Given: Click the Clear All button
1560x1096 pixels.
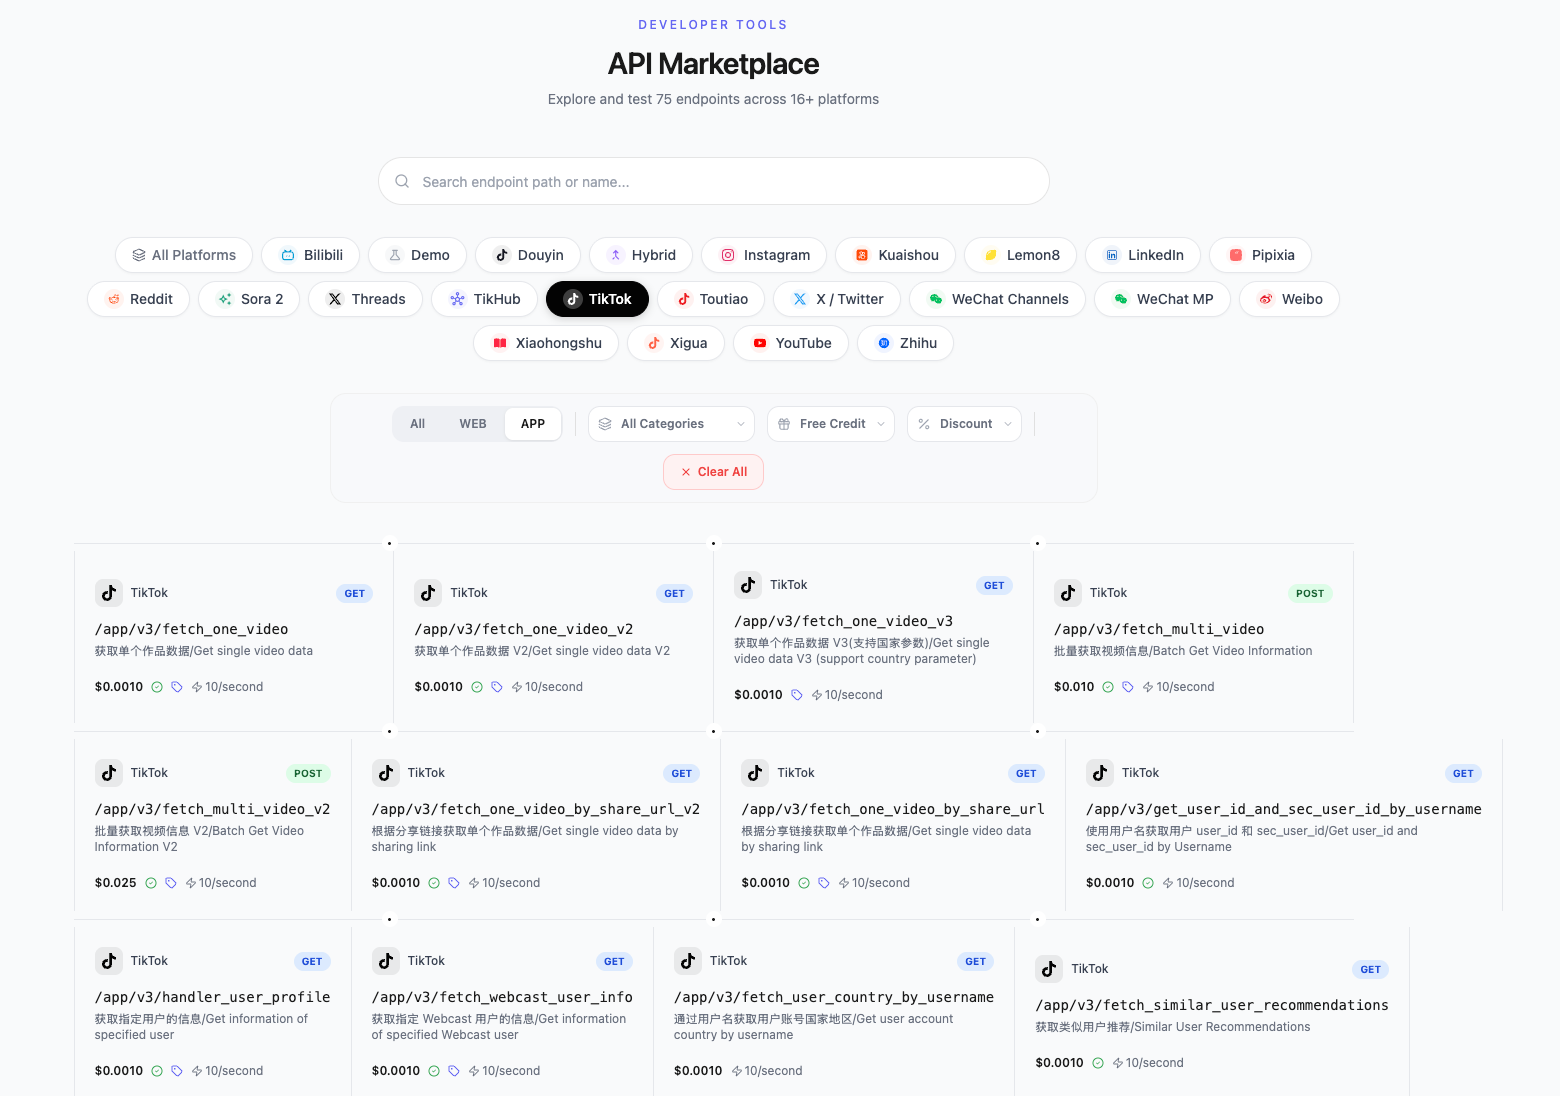Looking at the screenshot, I should (x=713, y=471).
